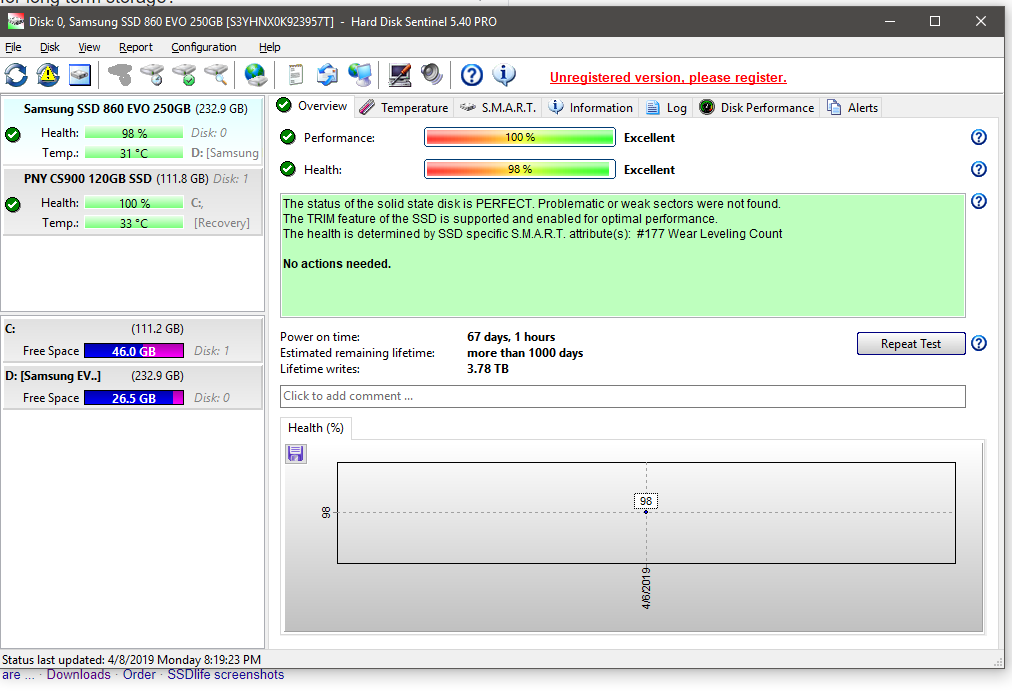
Task: Click the send report email icon
Action: pyautogui.click(x=327, y=75)
